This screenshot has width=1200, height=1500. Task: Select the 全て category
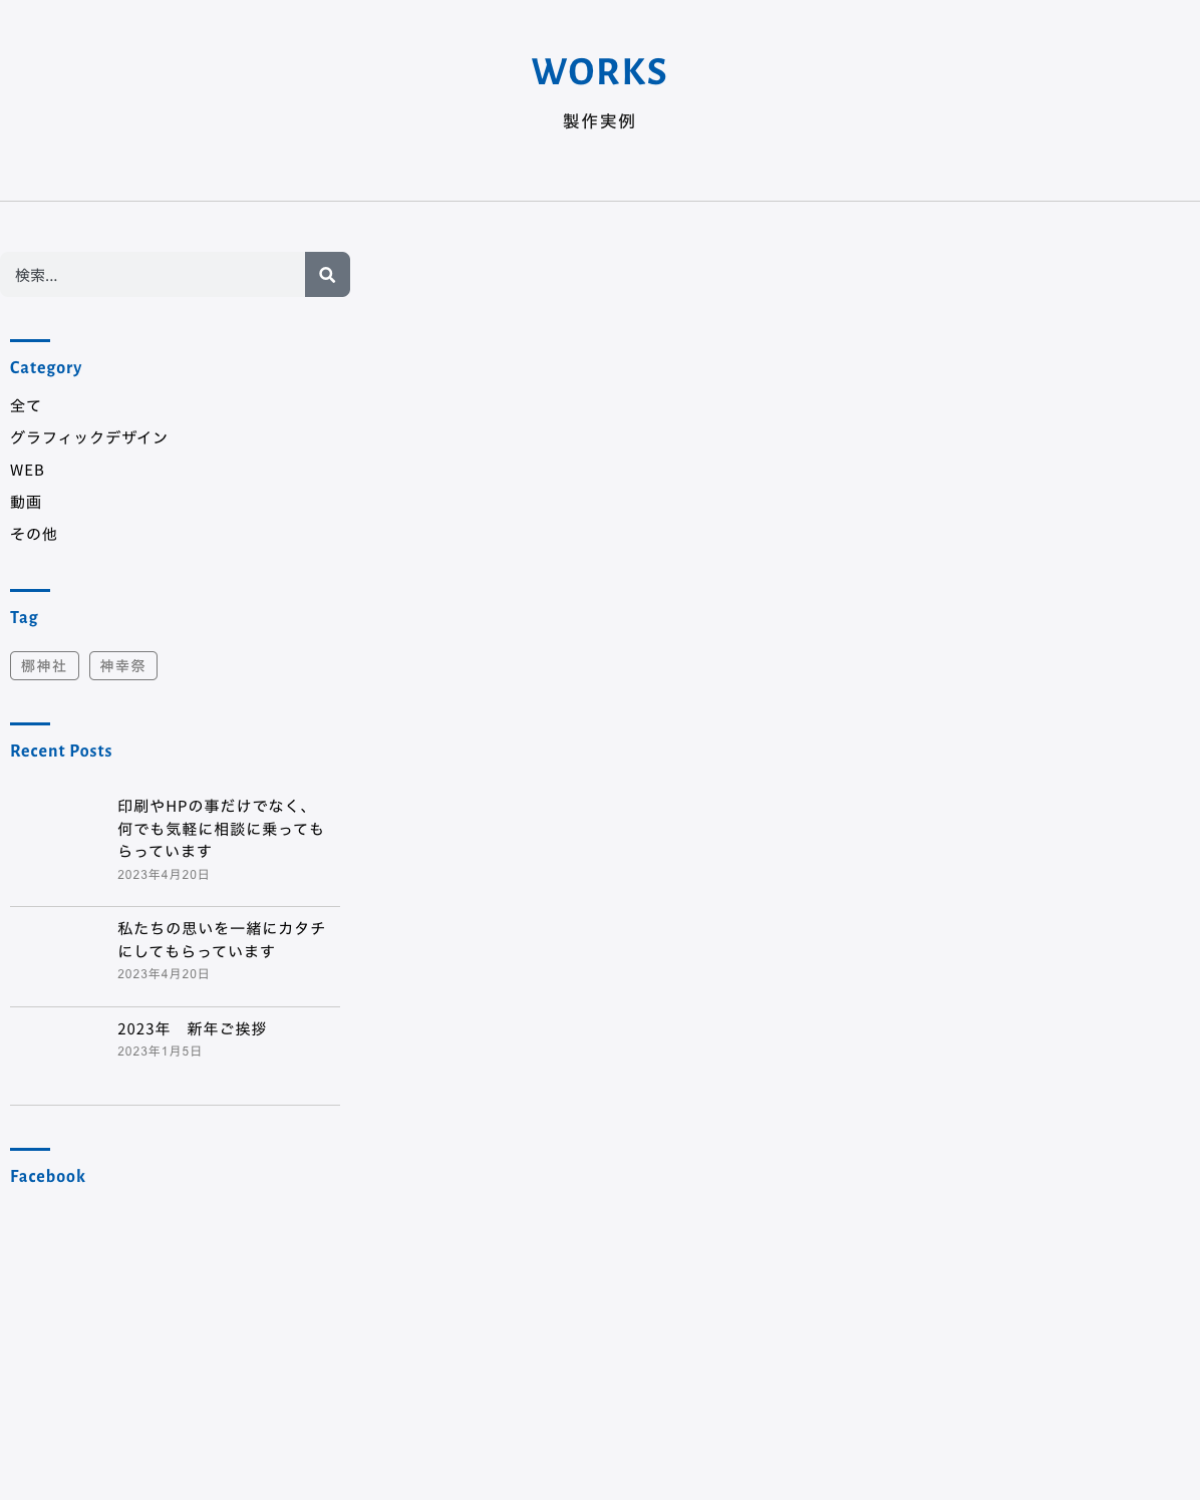point(26,406)
